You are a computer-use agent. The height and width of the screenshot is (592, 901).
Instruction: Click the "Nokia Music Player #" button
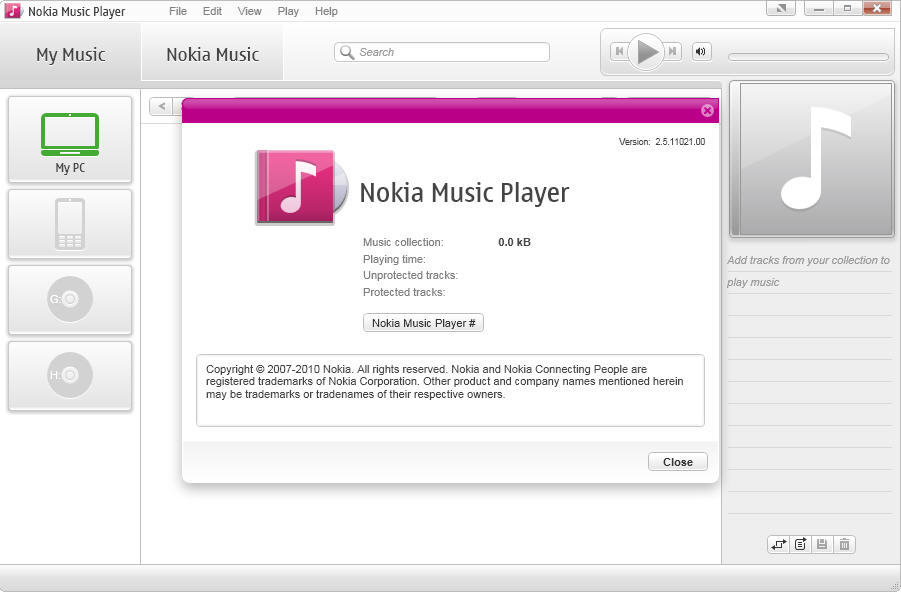coord(423,323)
